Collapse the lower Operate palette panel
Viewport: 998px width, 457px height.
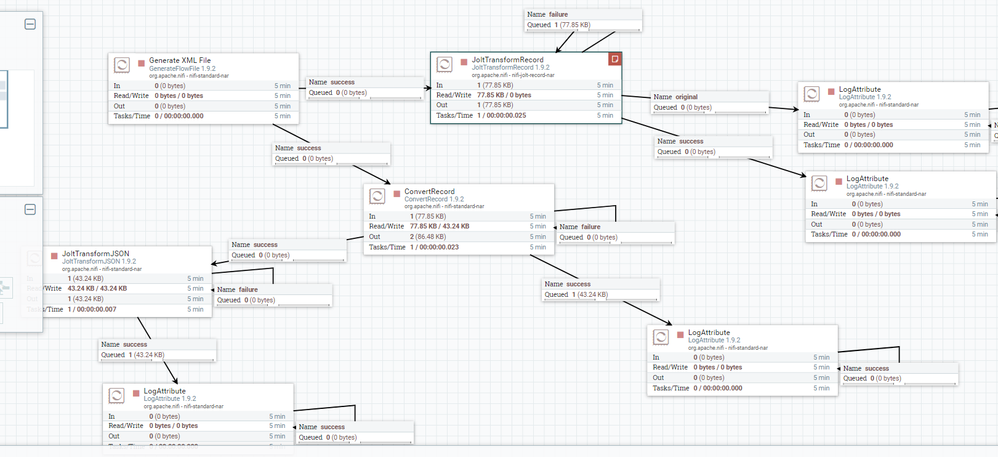pyautogui.click(x=30, y=209)
